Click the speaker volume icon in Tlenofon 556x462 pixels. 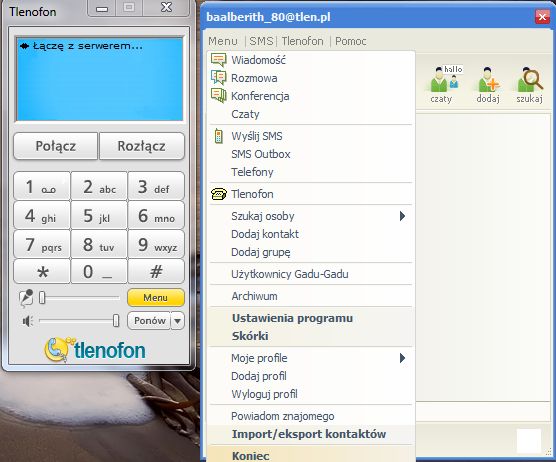pyautogui.click(x=28, y=321)
